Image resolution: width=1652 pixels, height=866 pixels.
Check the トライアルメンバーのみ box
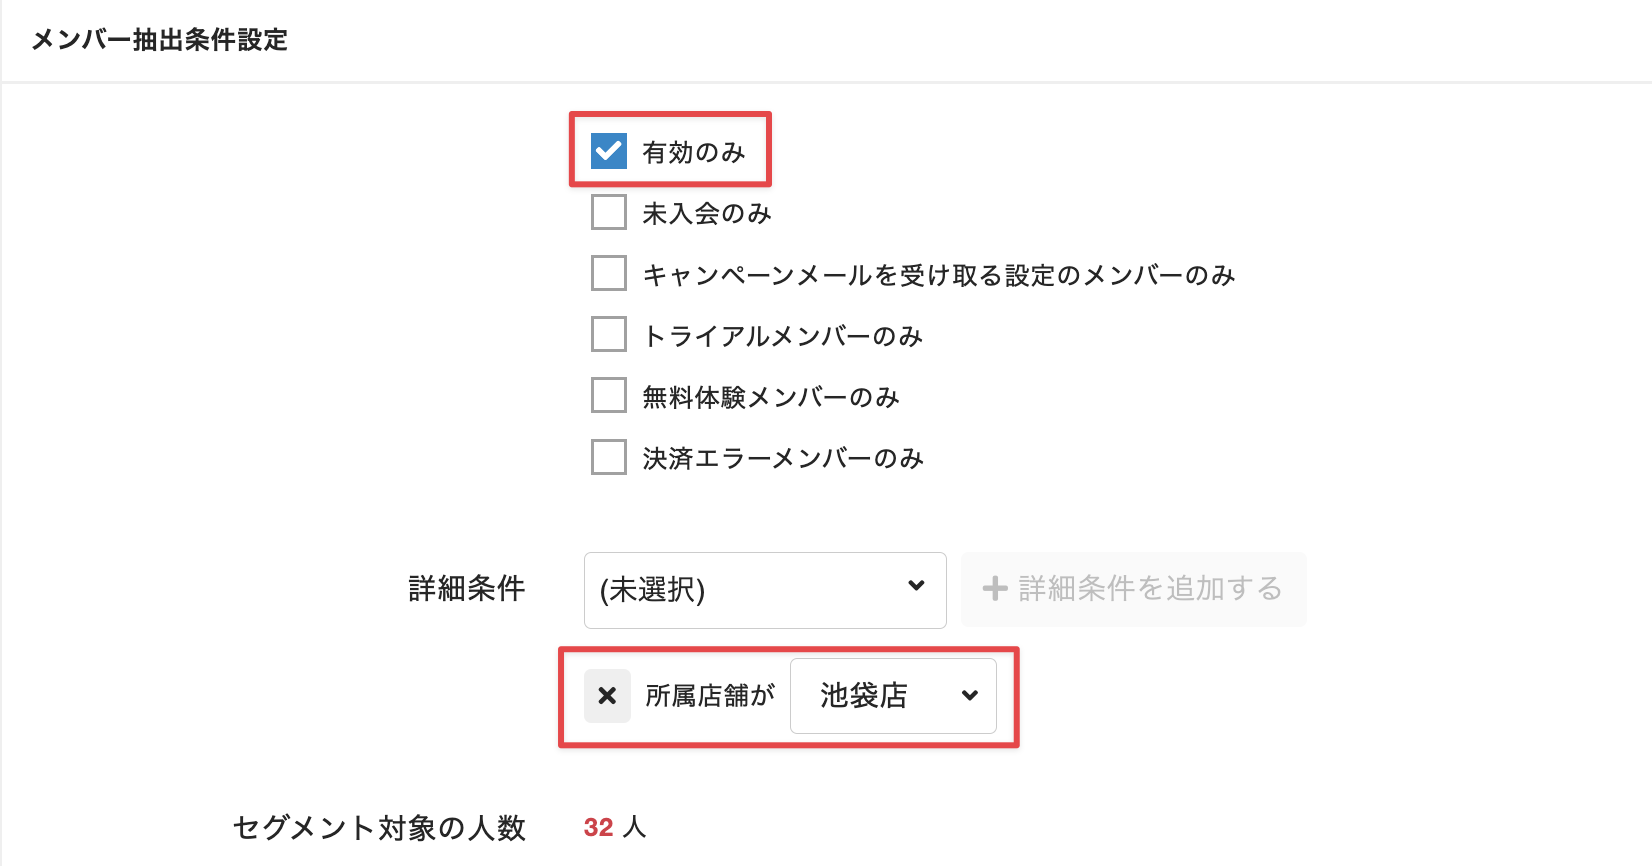point(609,334)
